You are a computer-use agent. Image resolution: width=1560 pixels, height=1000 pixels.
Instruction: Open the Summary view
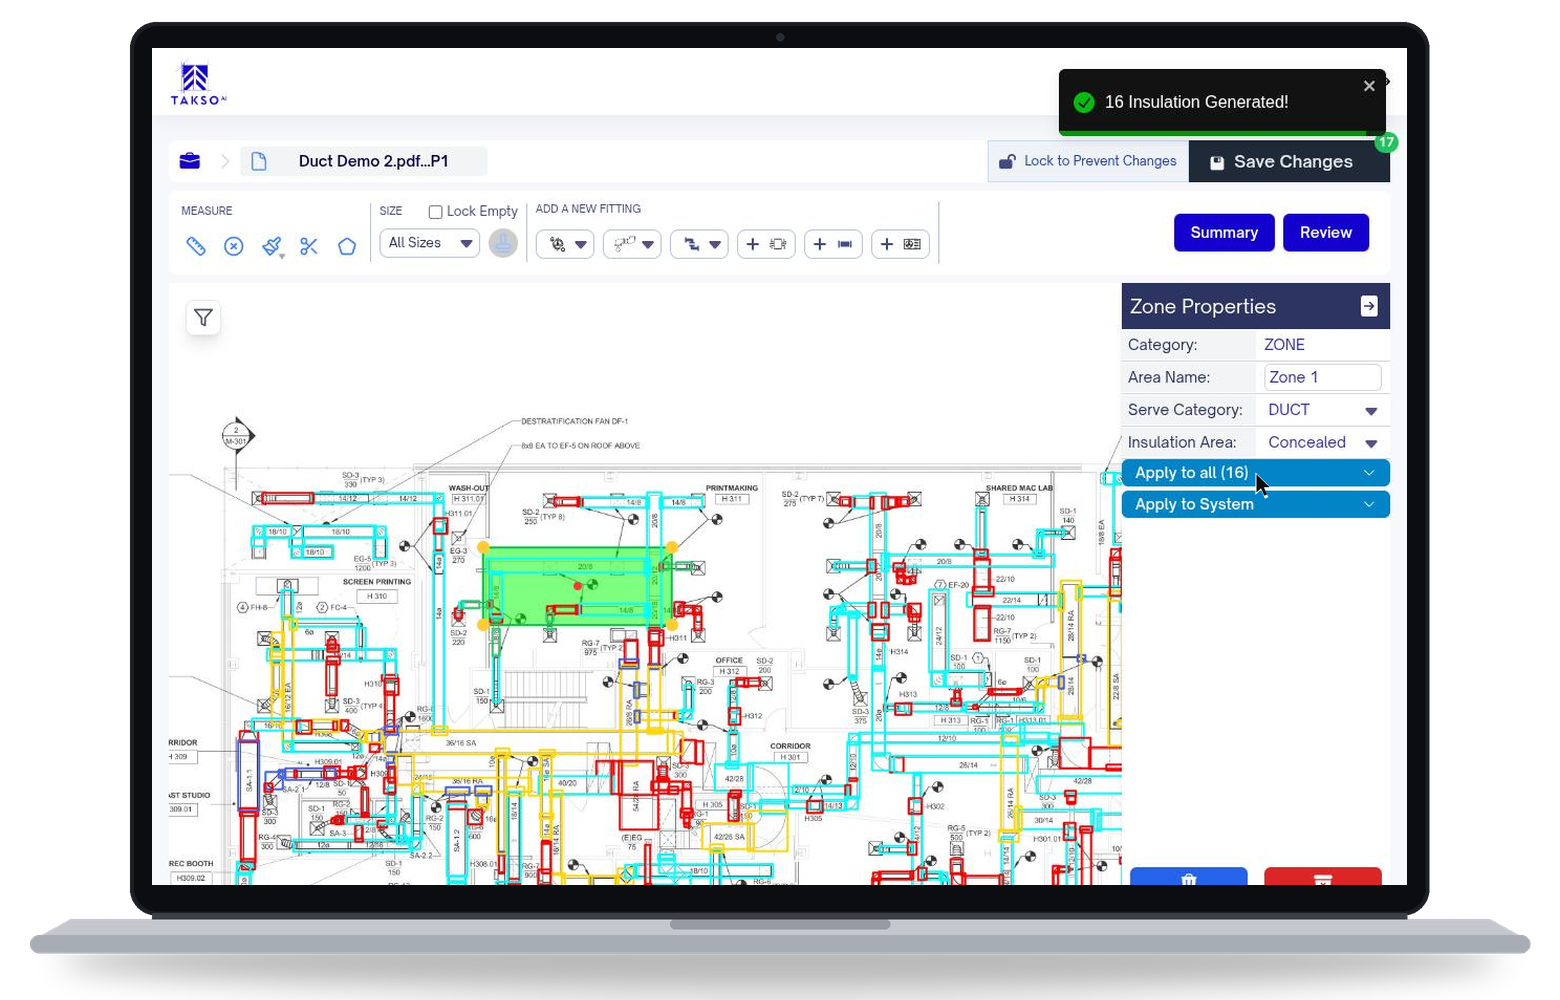[x=1224, y=232]
